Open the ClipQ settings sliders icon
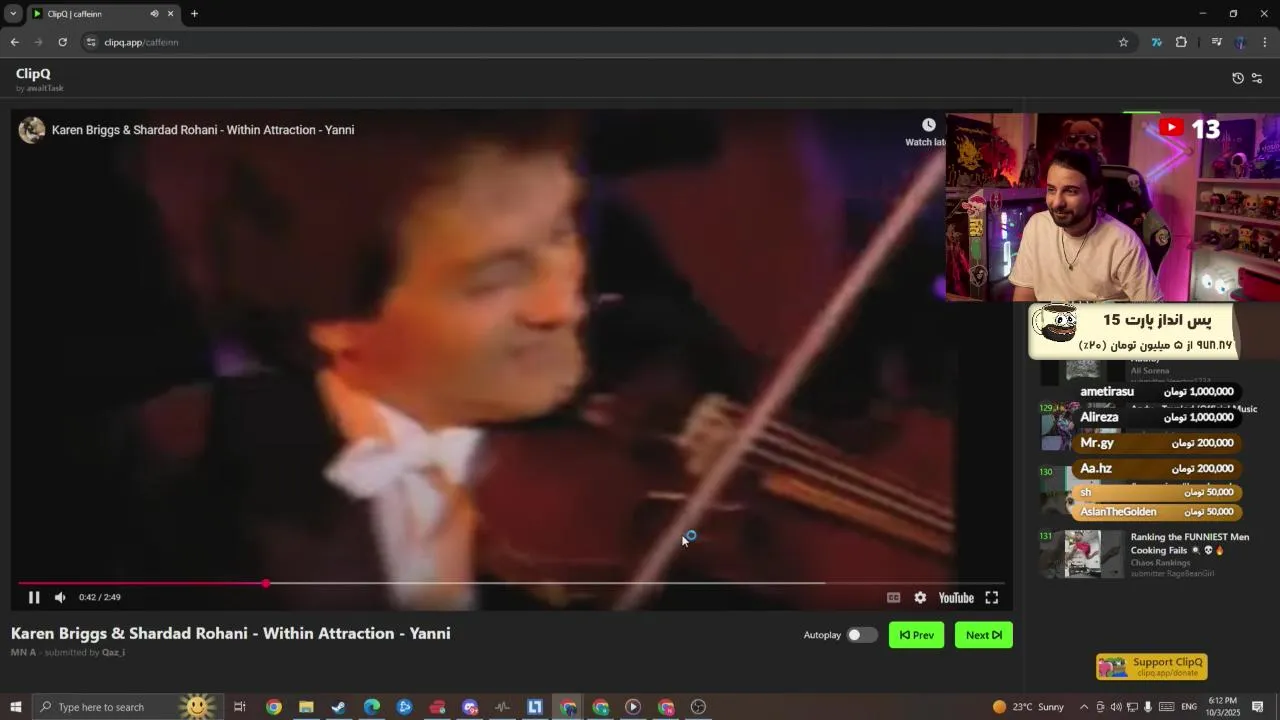1280x720 pixels. [x=1257, y=78]
